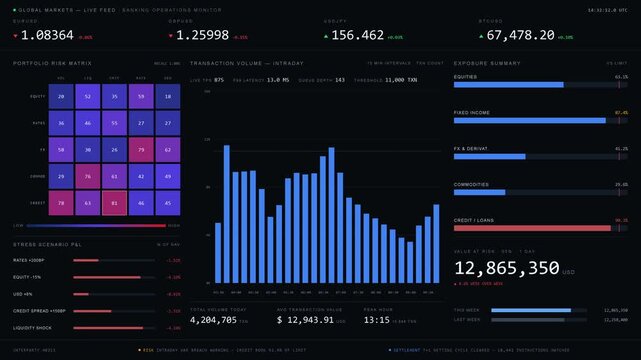Click the Commodities exposure bar
This screenshot has width=641, height=360.
[x=540, y=192]
